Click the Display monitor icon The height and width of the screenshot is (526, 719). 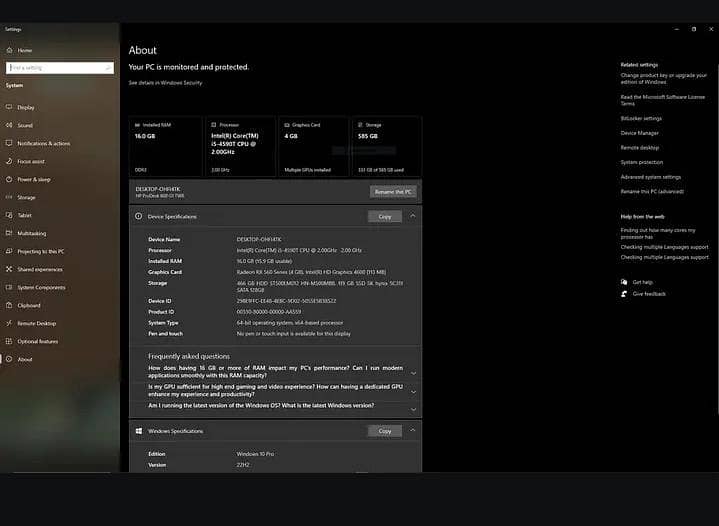click(x=9, y=107)
